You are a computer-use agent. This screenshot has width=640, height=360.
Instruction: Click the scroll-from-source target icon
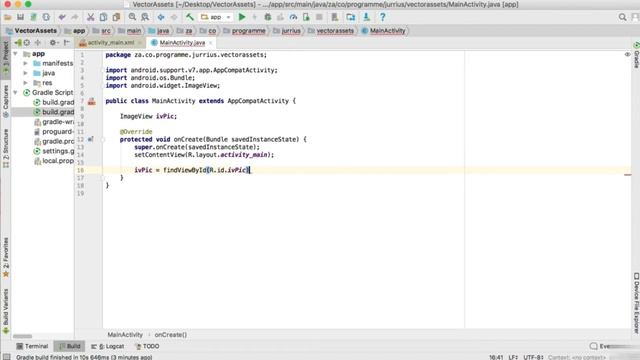click(x=27, y=42)
